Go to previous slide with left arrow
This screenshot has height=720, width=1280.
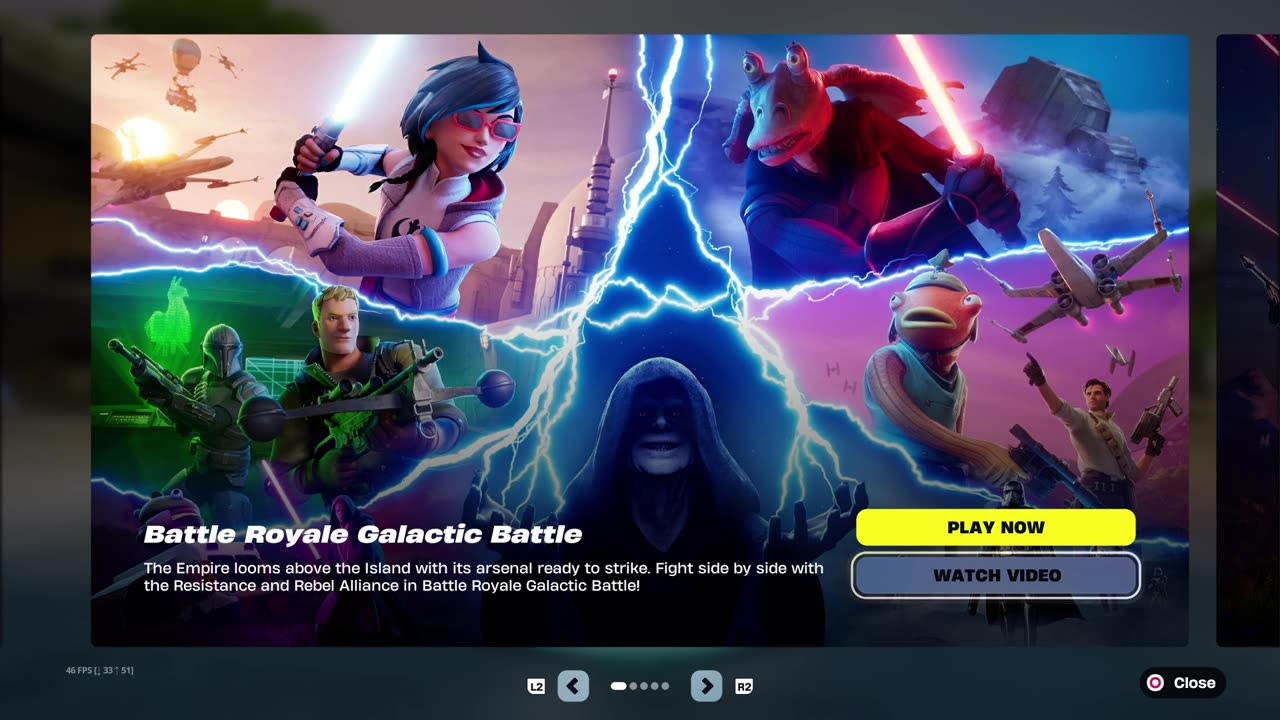coord(573,685)
